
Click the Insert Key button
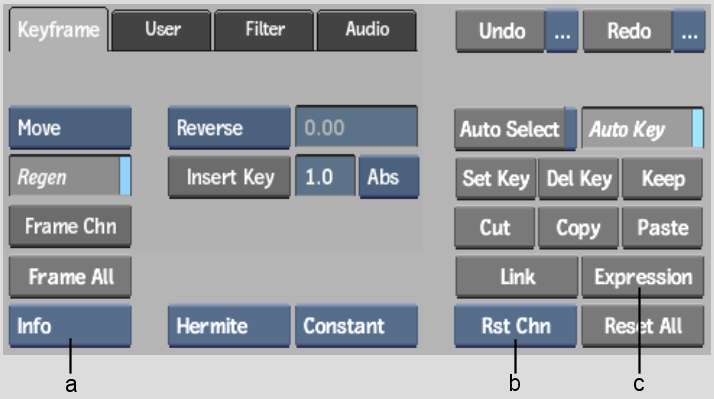[x=229, y=177]
